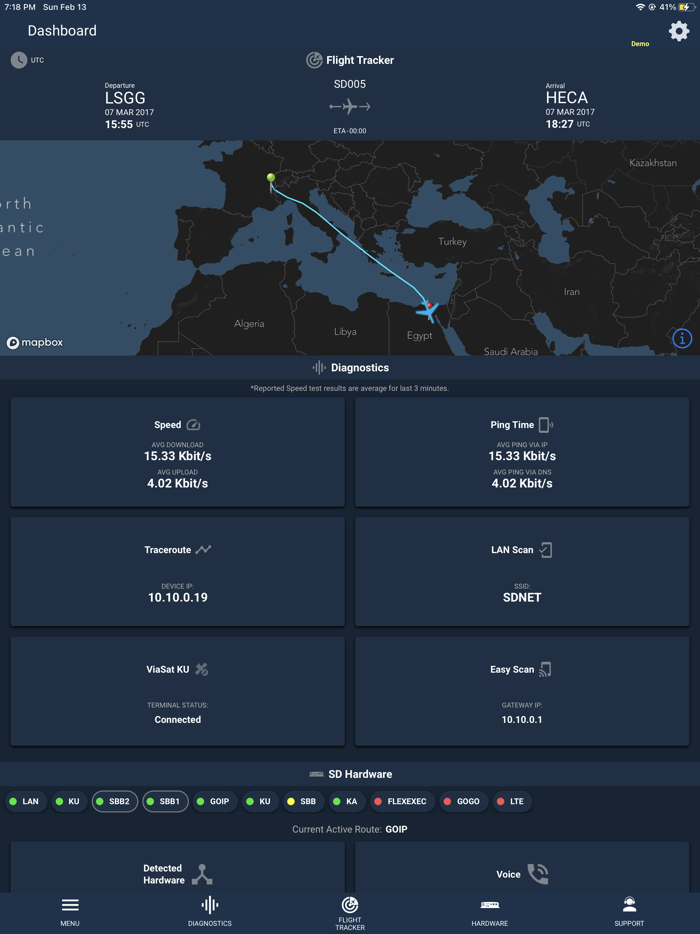Click the Speed gauge icon
Image resolution: width=700 pixels, height=934 pixels.
click(194, 425)
